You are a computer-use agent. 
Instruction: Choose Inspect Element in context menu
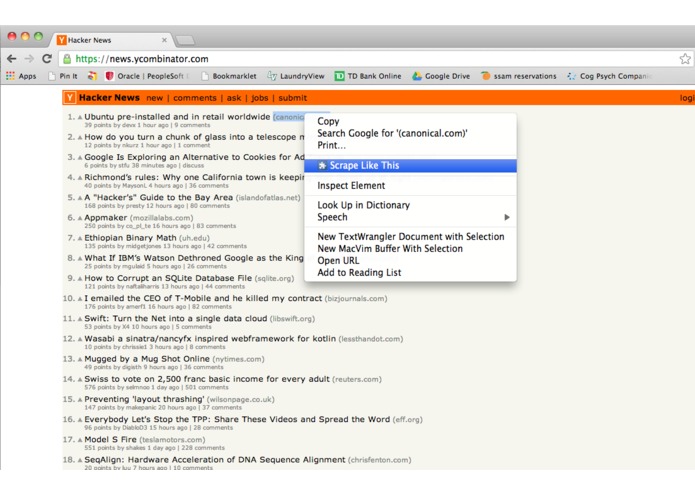[x=410, y=186]
